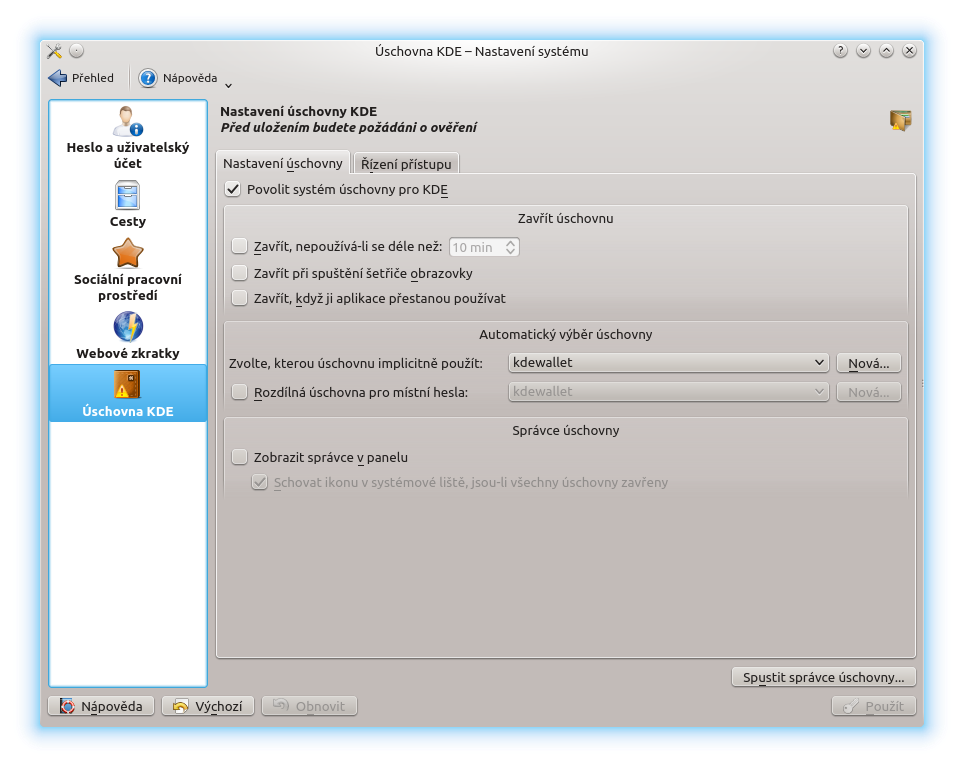This screenshot has width=964, height=767.
Task: Click Spustit správce úschovny... button
Action: click(824, 677)
